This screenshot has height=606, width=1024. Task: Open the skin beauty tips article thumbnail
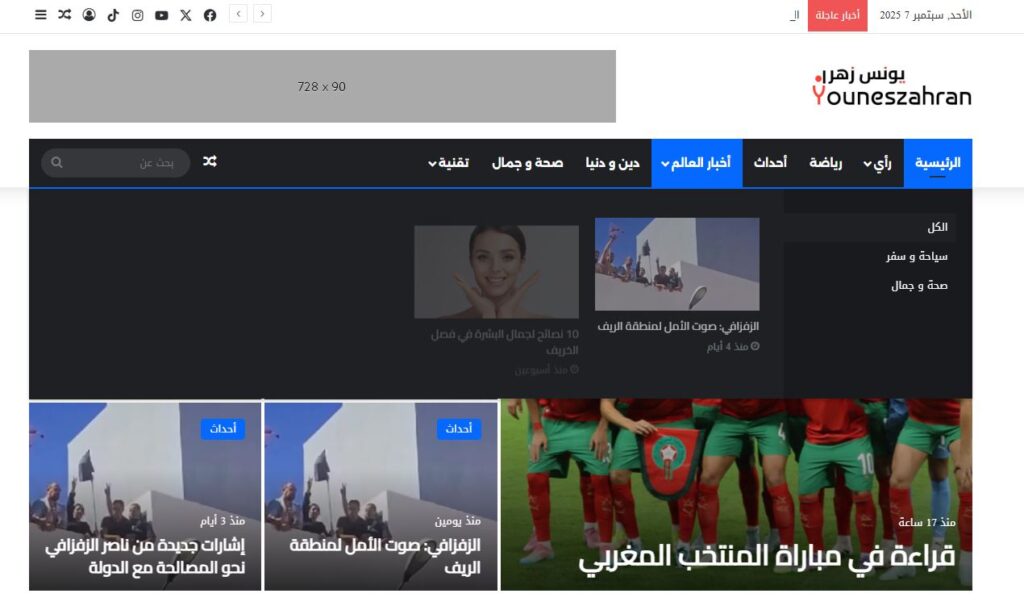[x=496, y=271]
